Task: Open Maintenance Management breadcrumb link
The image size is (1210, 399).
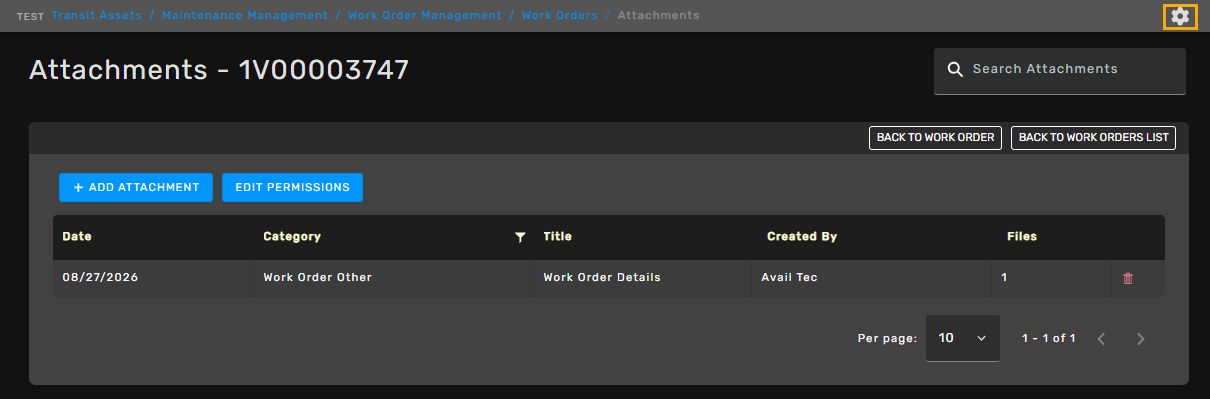Action: click(x=245, y=15)
